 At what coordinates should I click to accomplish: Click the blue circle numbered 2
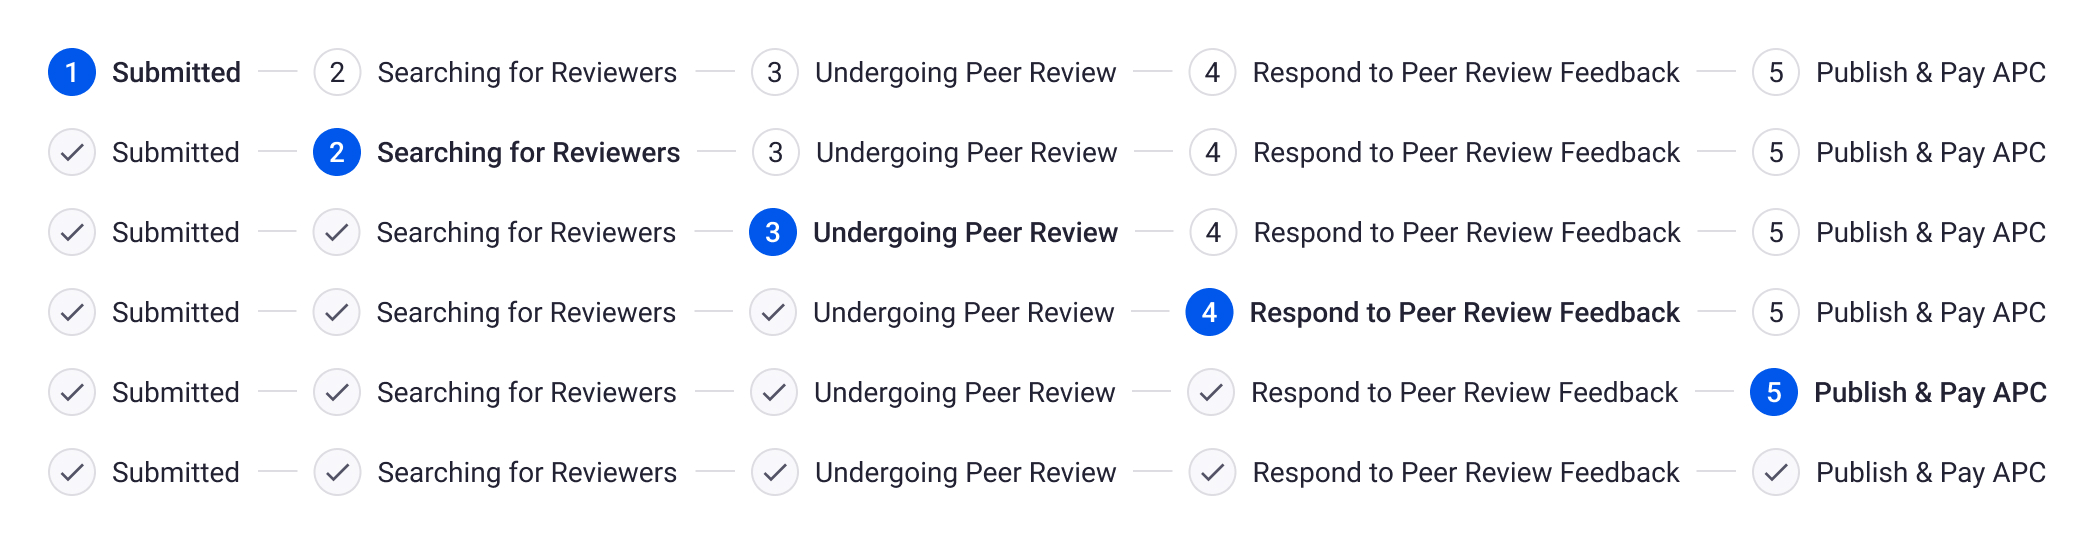pos(337,152)
